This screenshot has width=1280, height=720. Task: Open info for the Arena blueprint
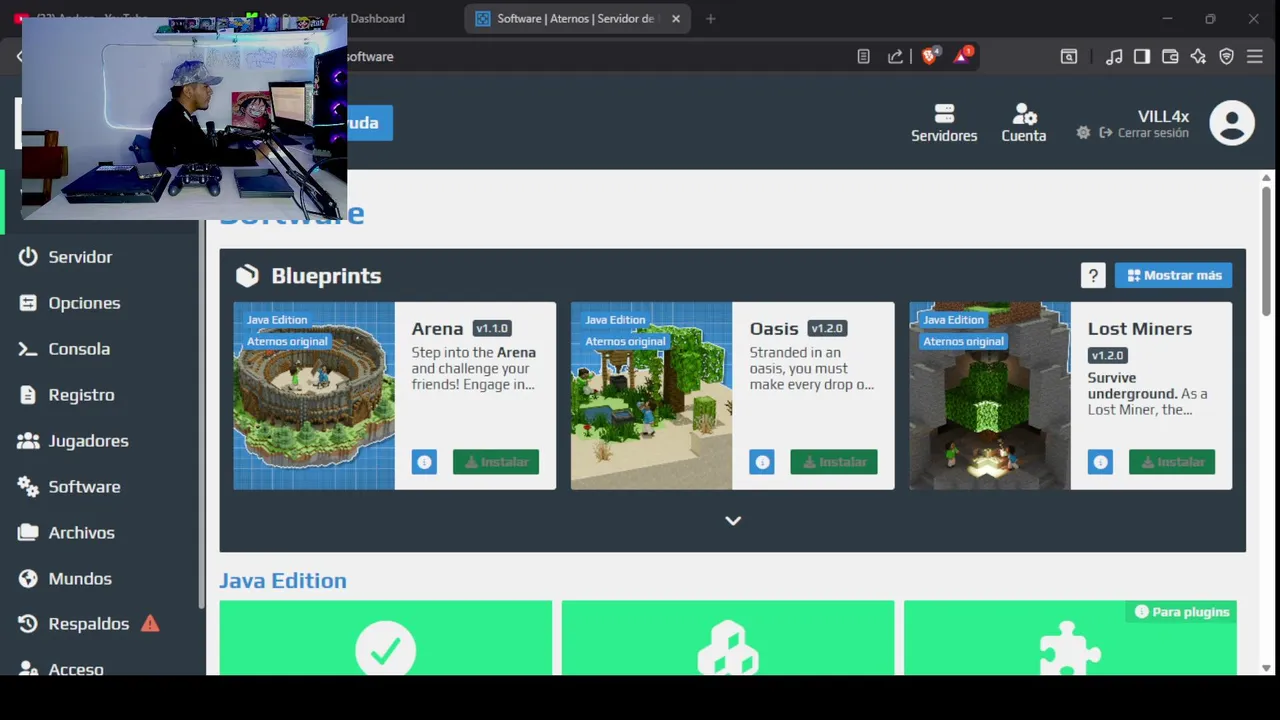424,462
